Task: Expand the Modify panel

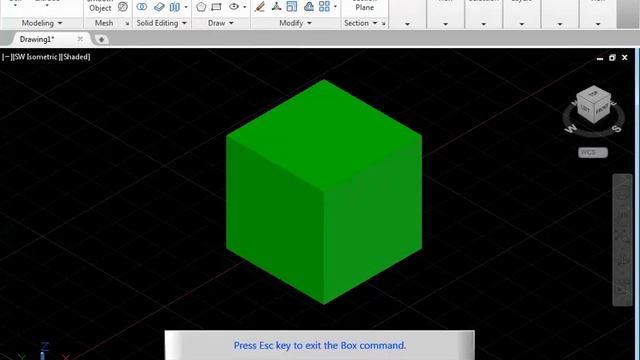Action: [x=296, y=23]
